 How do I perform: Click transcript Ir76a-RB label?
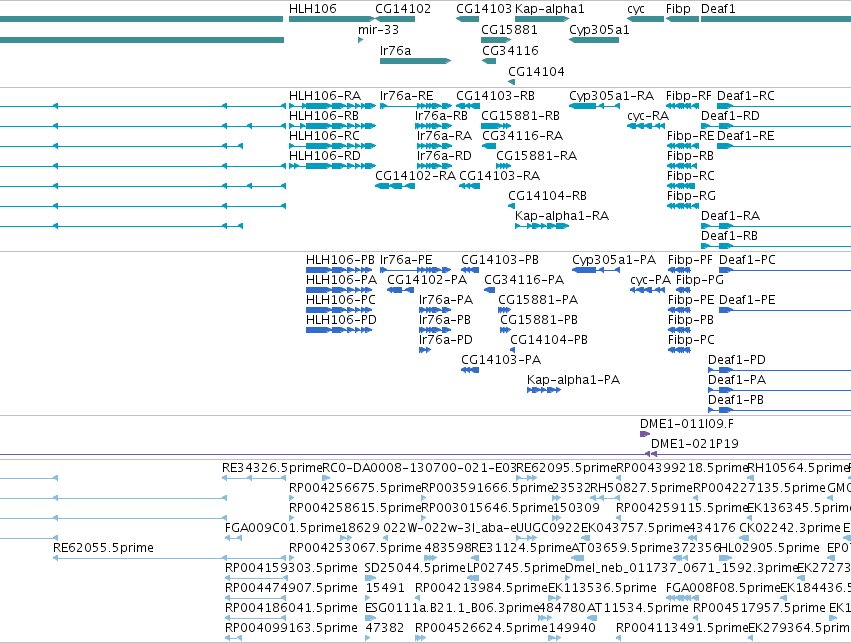[441, 116]
